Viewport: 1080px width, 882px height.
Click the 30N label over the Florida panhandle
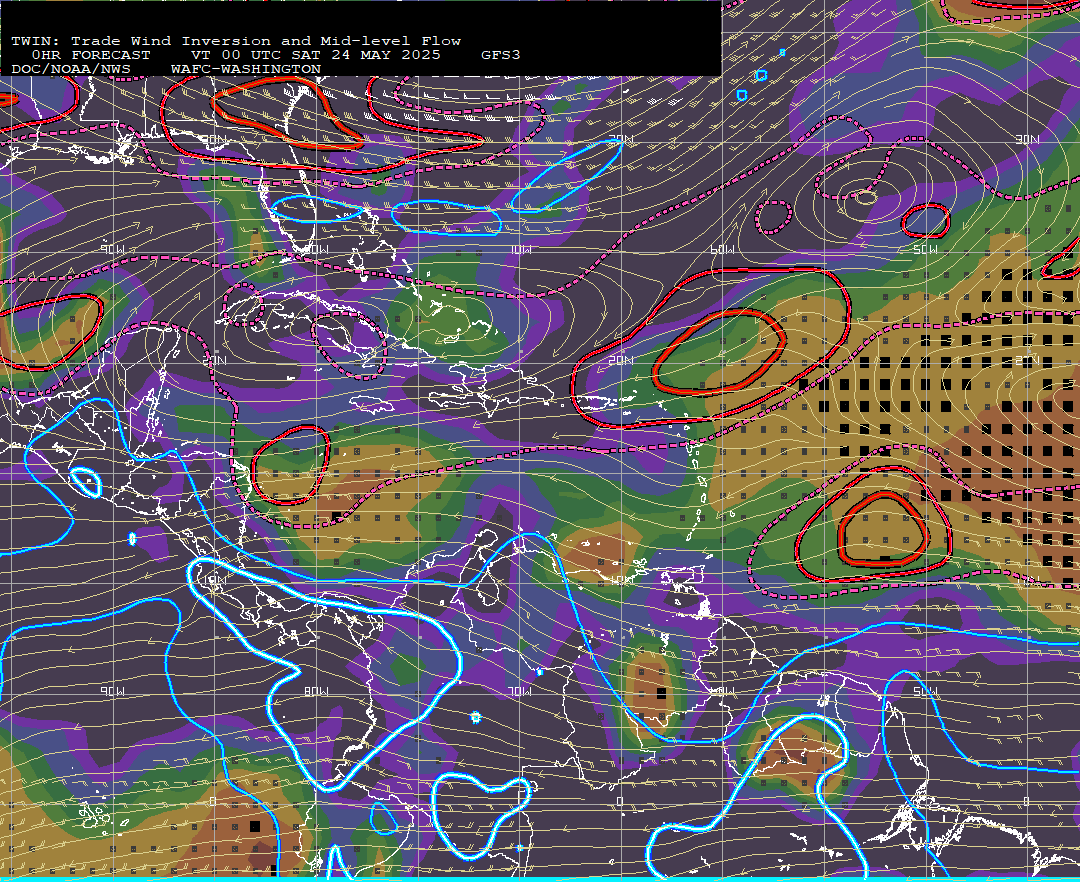coord(214,140)
